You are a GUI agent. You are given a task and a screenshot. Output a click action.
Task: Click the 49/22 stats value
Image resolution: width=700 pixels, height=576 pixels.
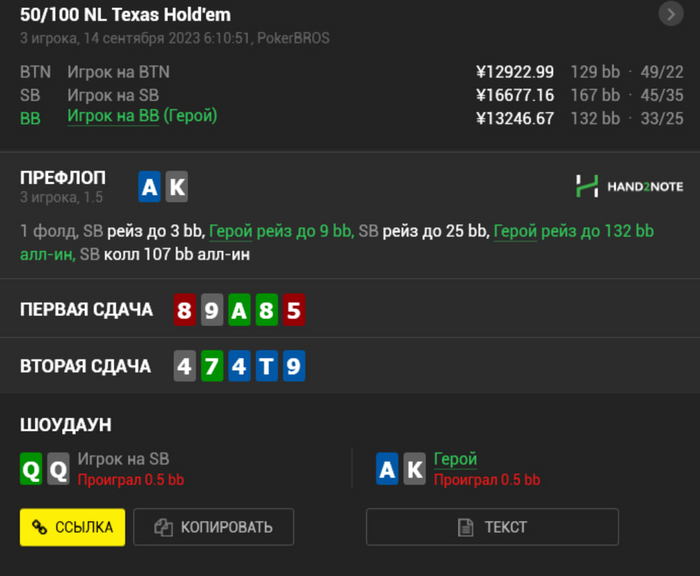pyautogui.click(x=662, y=72)
